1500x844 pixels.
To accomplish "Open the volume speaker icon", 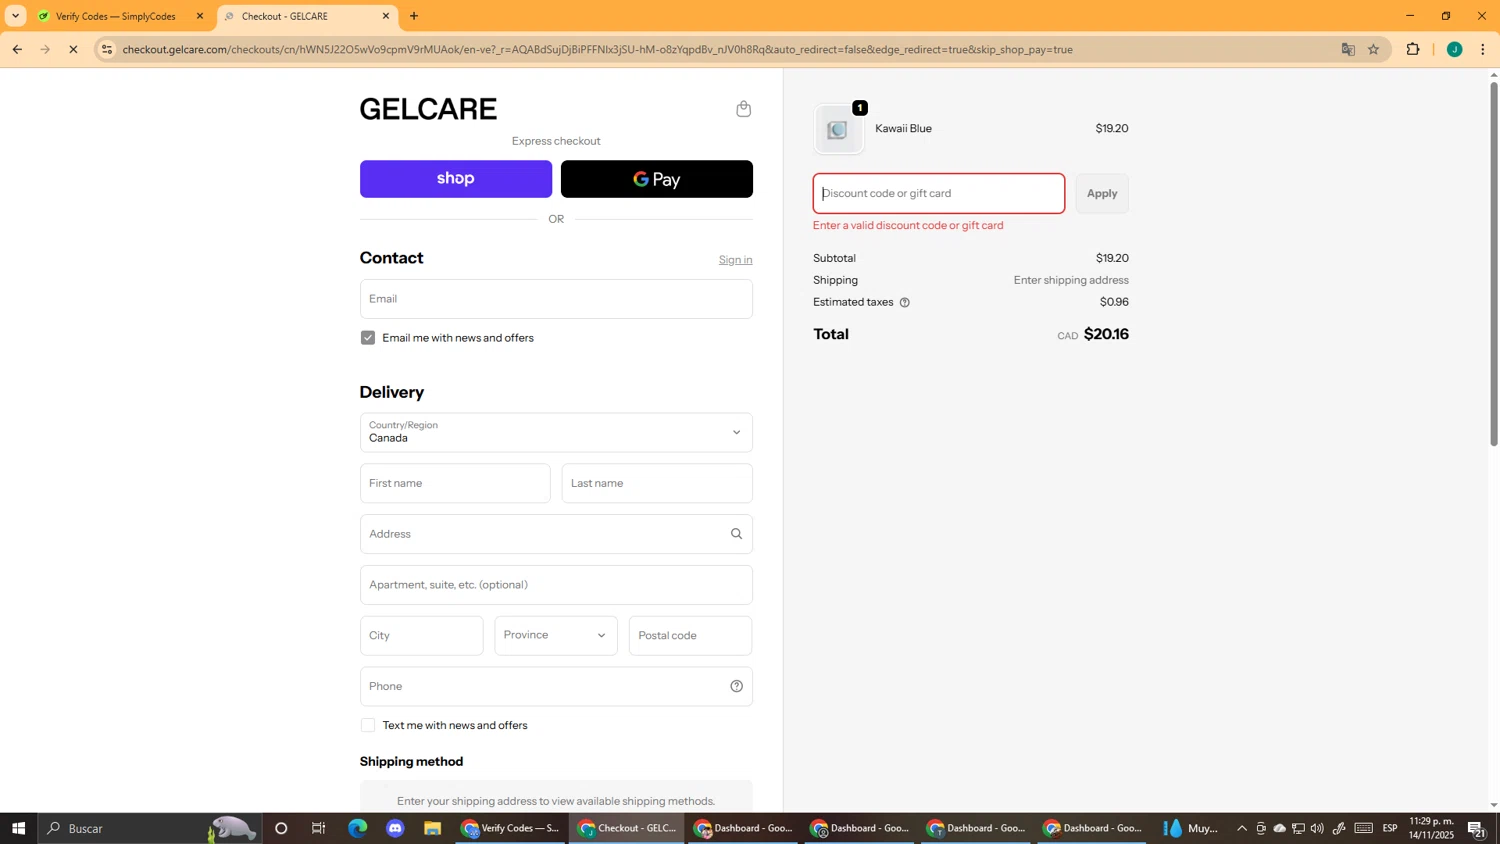I will 1317,828.
